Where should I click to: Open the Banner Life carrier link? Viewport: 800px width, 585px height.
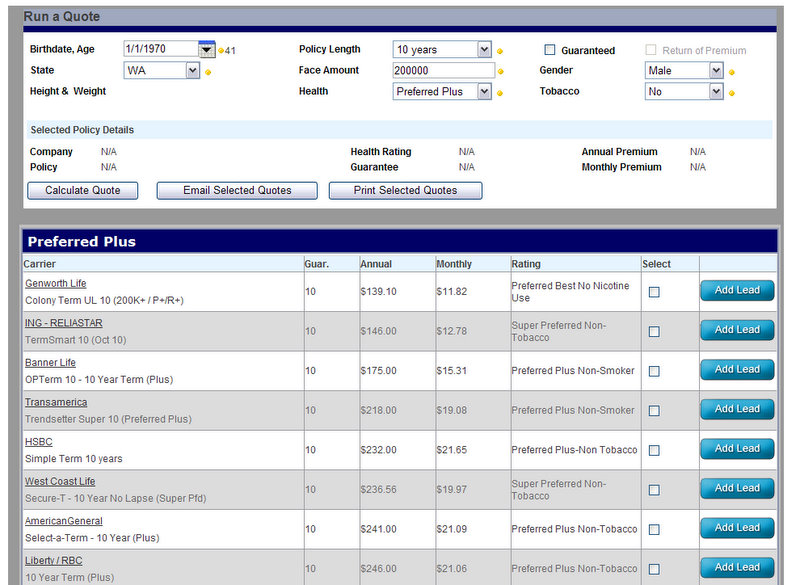point(51,363)
